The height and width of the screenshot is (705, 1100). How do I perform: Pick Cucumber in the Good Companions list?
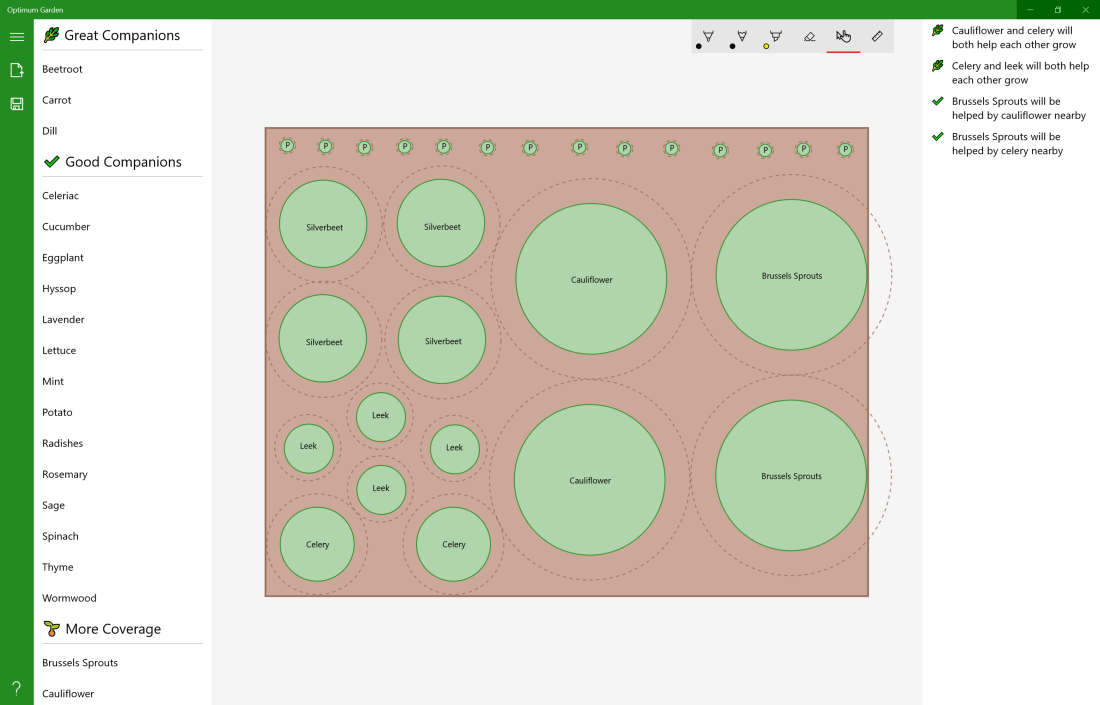coord(66,227)
